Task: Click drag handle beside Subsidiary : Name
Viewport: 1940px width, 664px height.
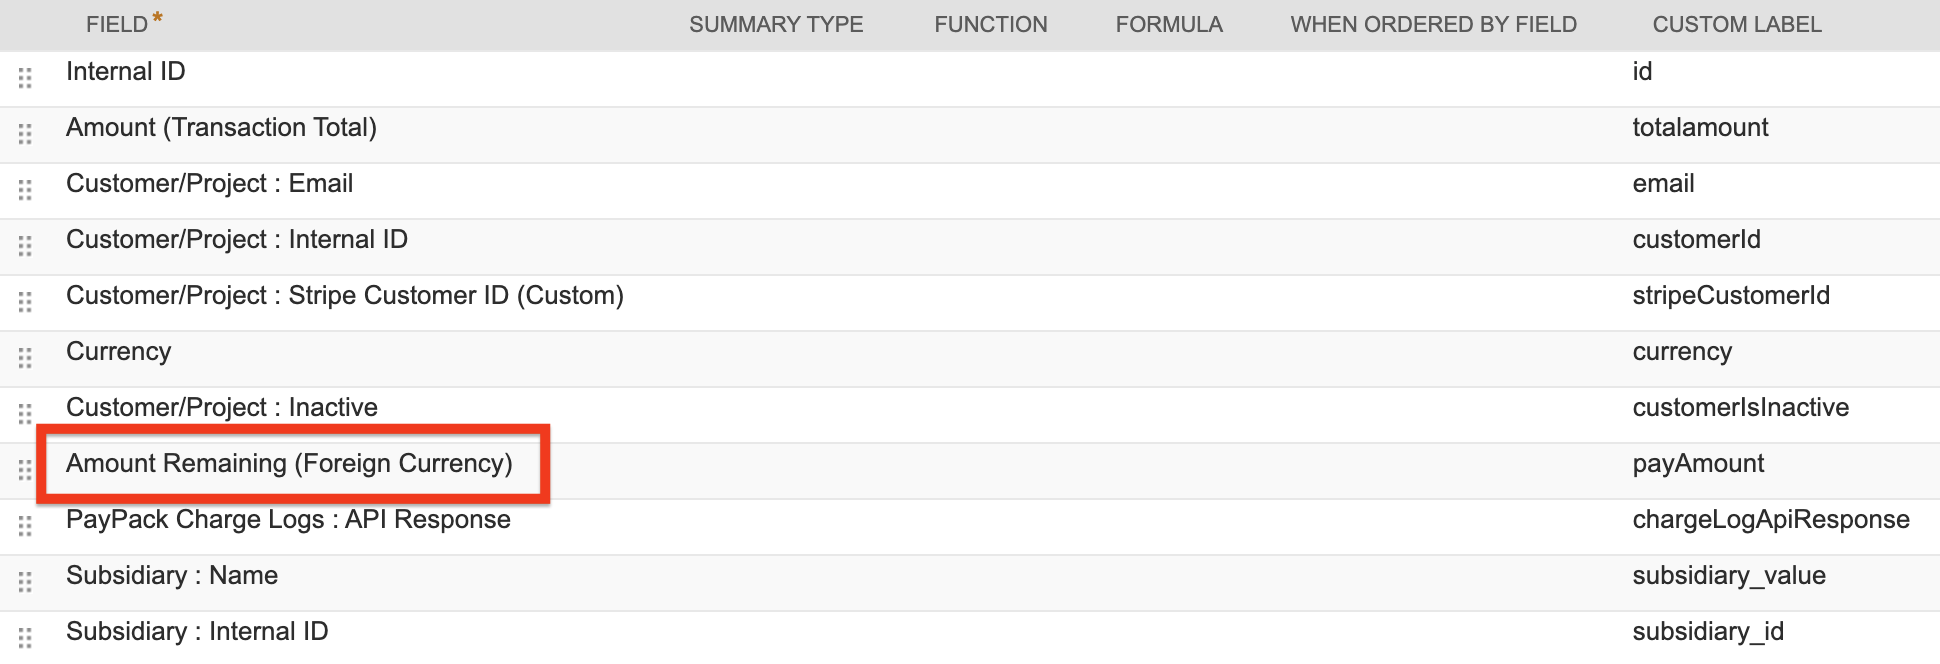Action: coord(25,582)
